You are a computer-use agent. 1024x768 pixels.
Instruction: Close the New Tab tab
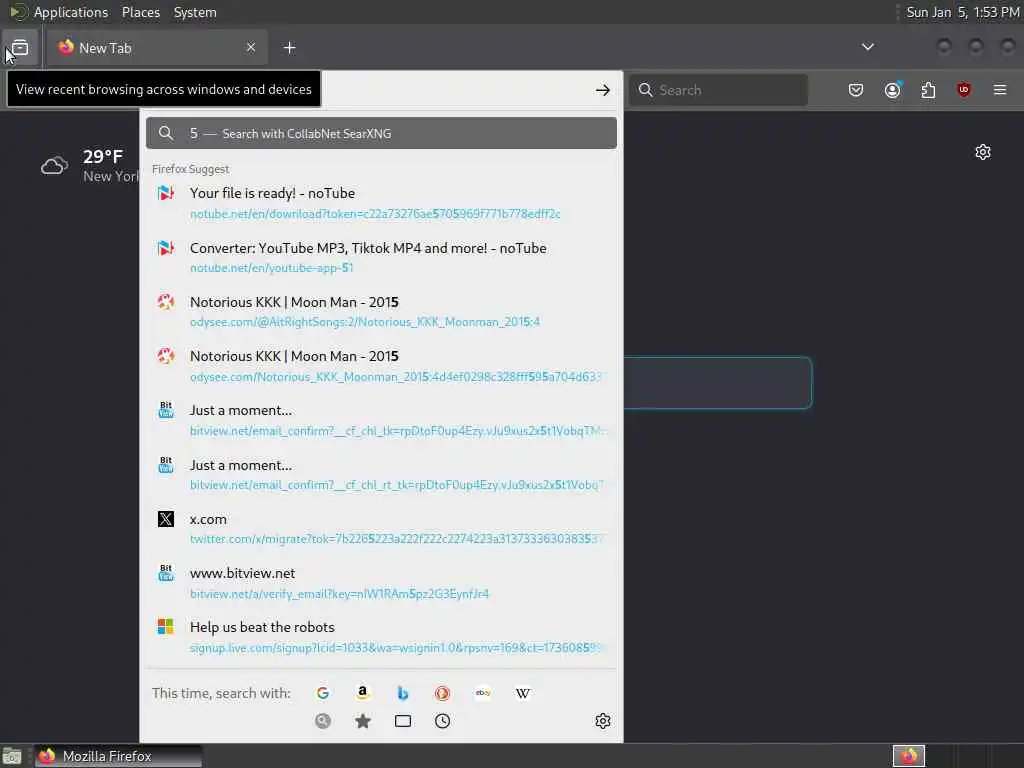[x=251, y=47]
